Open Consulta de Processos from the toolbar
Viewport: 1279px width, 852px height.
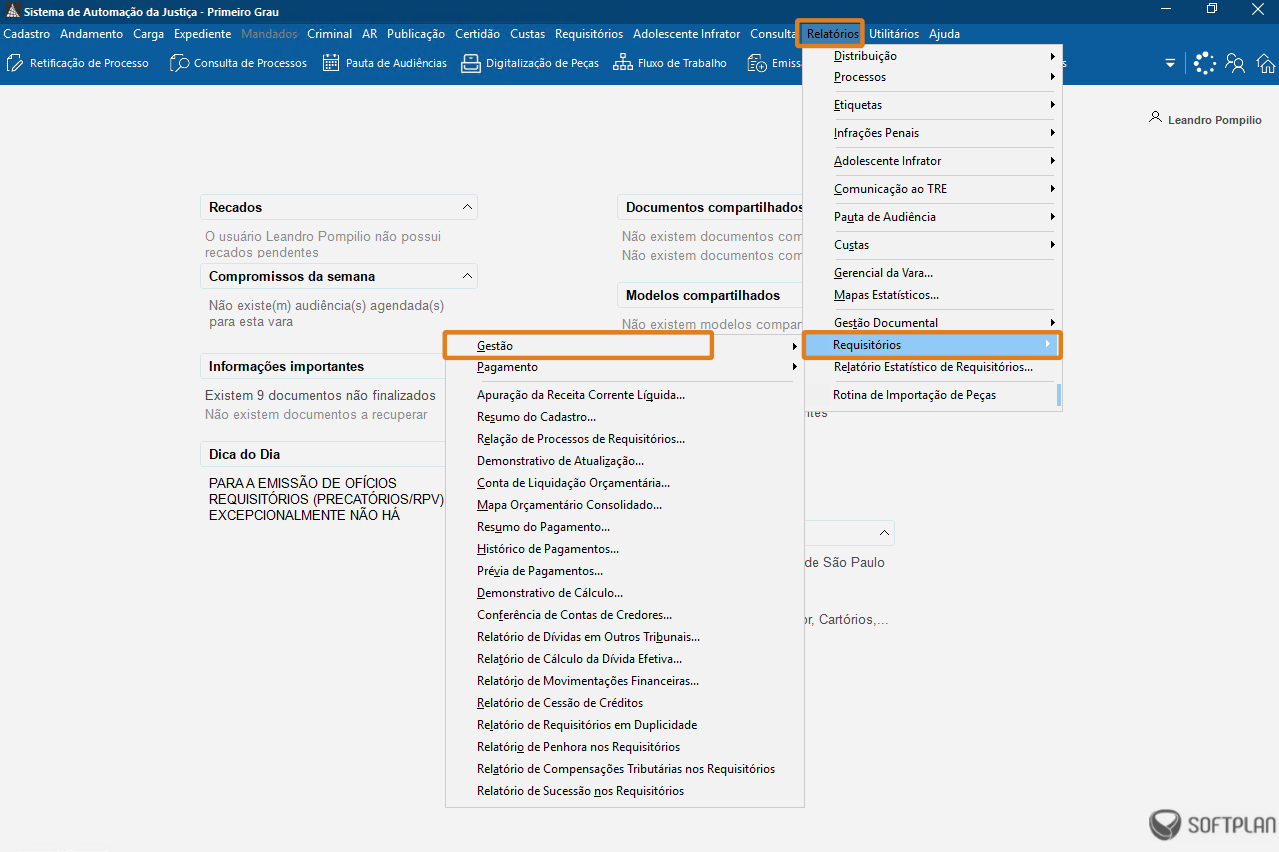[239, 63]
